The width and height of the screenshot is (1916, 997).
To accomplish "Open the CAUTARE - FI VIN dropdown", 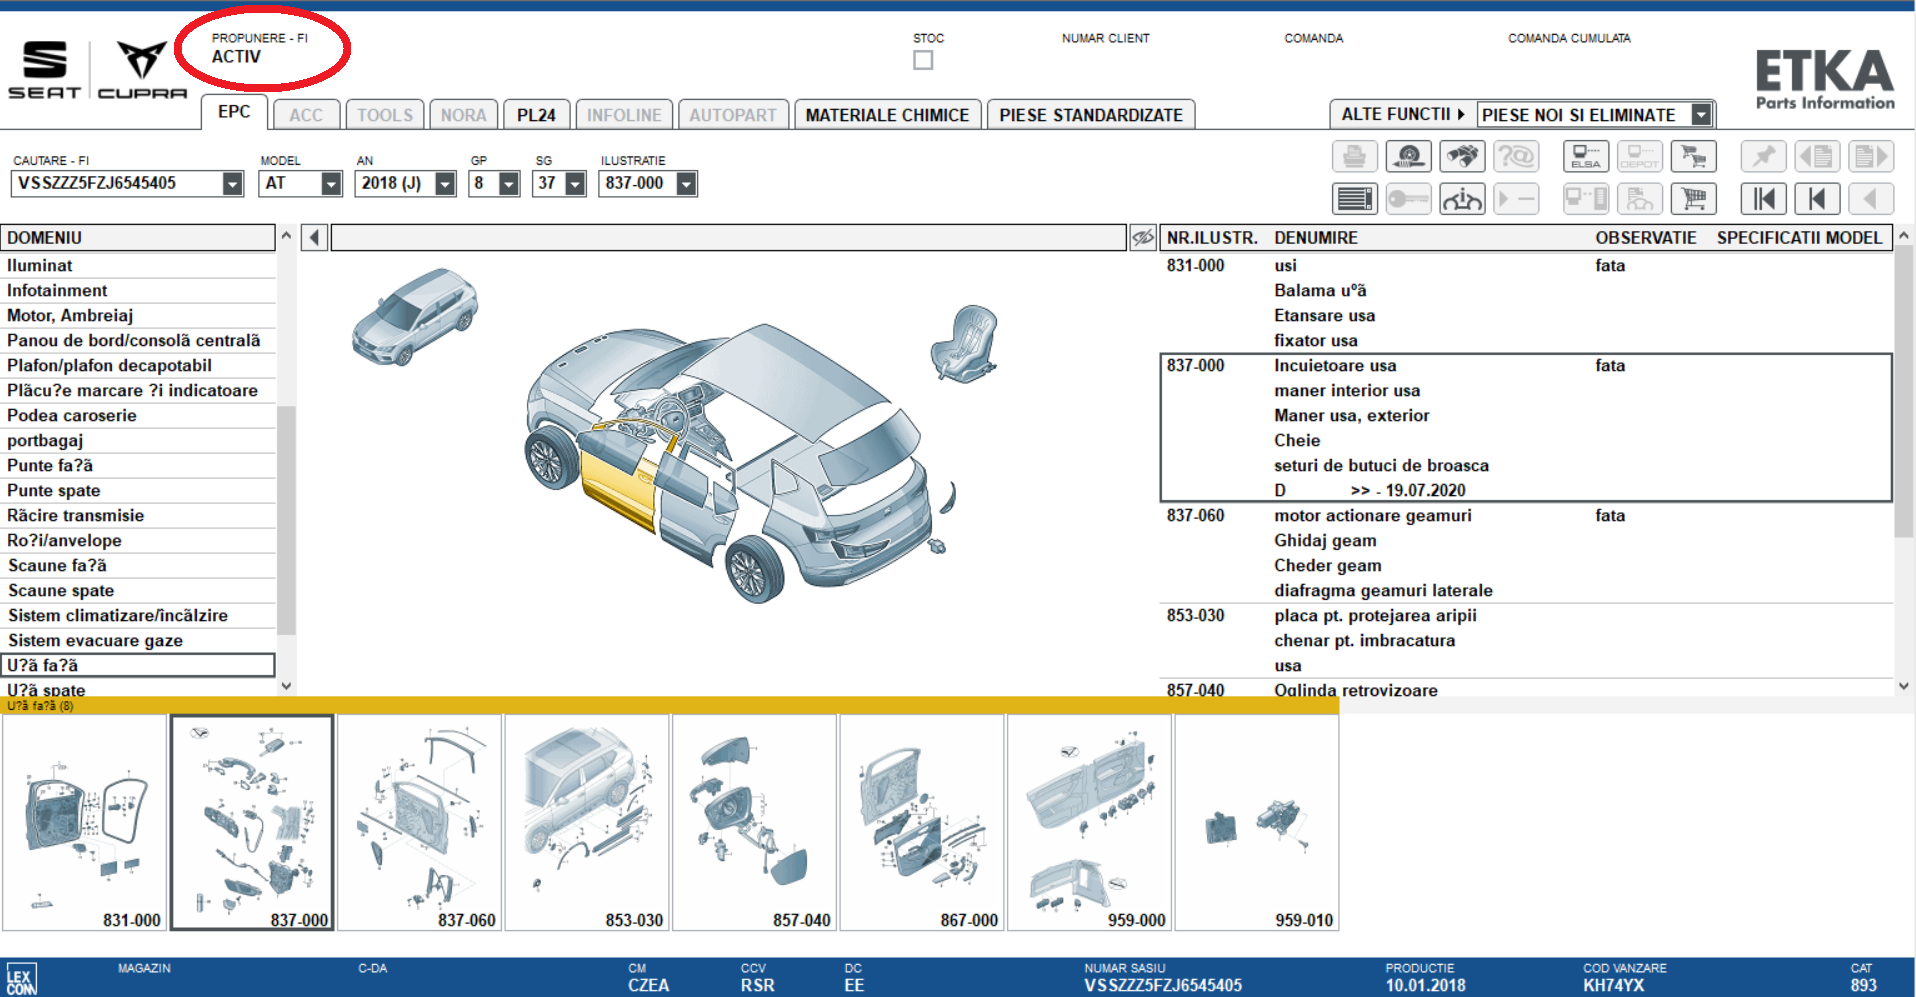I will tap(233, 184).
